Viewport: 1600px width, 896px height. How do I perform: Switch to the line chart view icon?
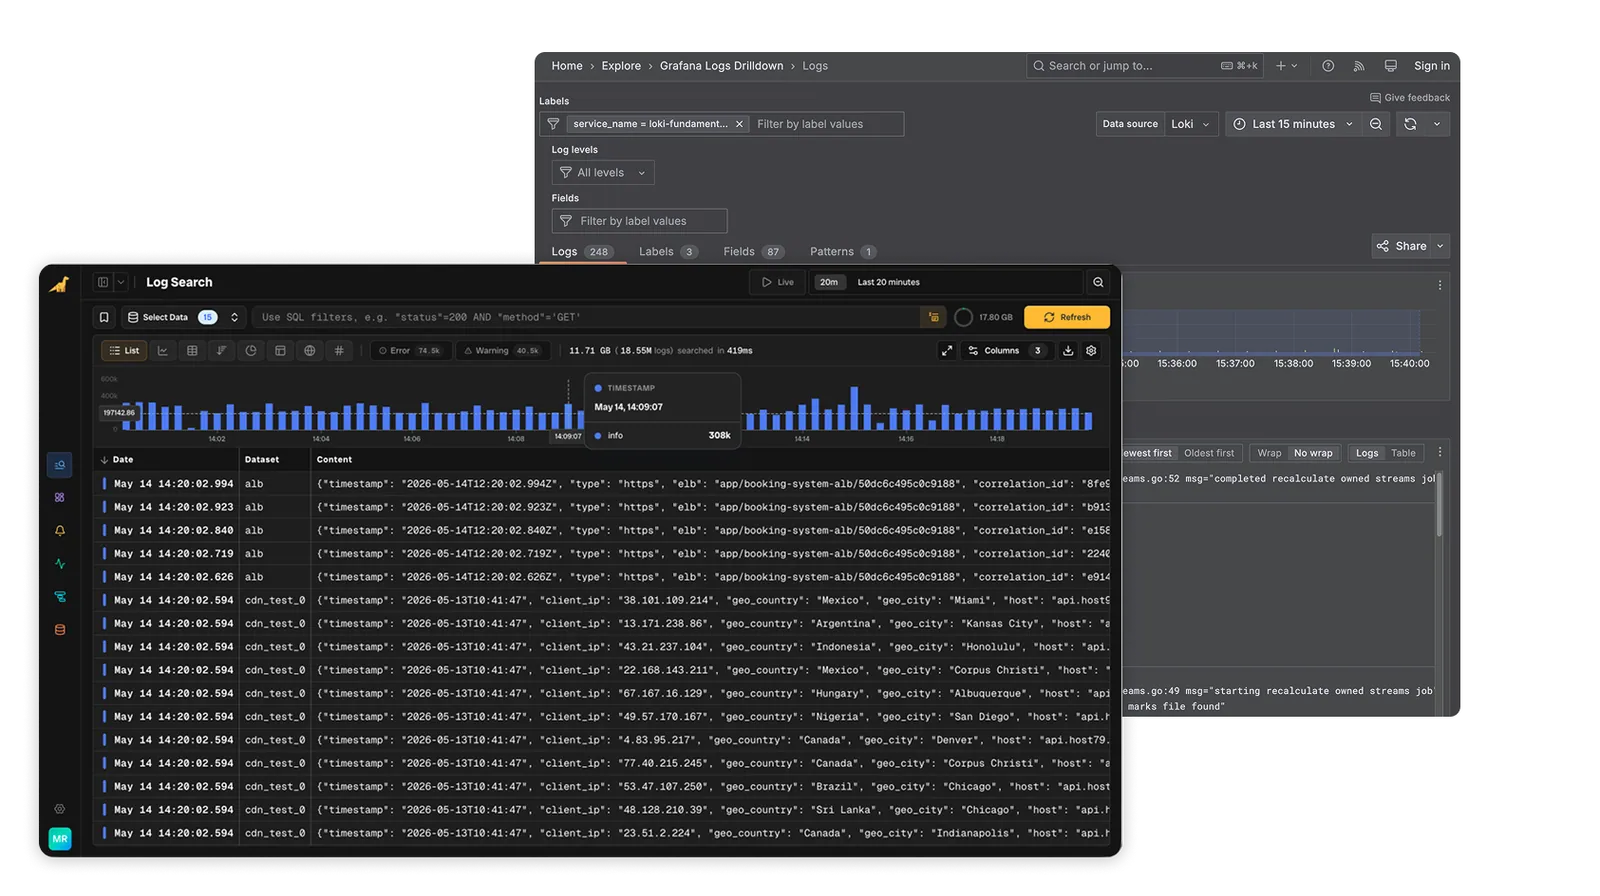(x=163, y=351)
